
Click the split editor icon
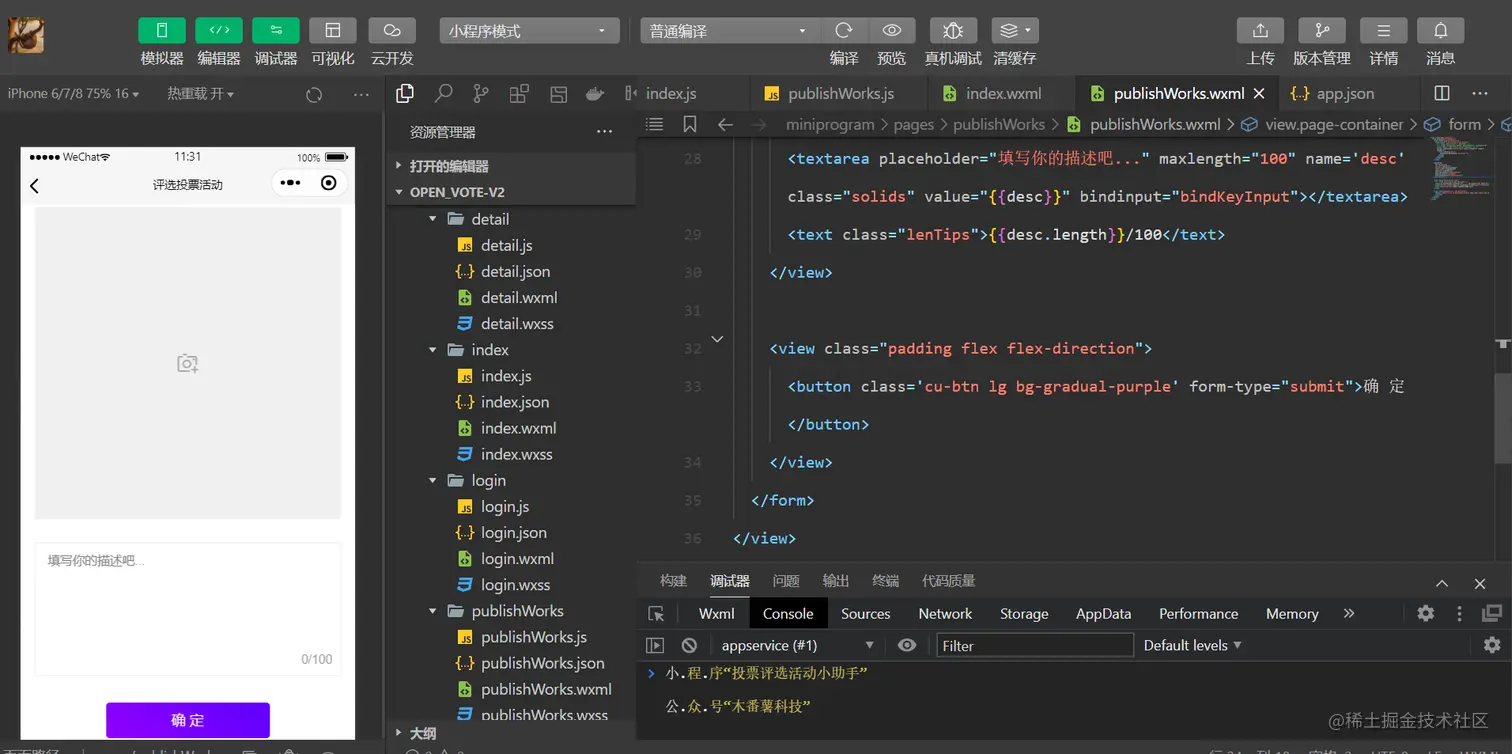1442,93
